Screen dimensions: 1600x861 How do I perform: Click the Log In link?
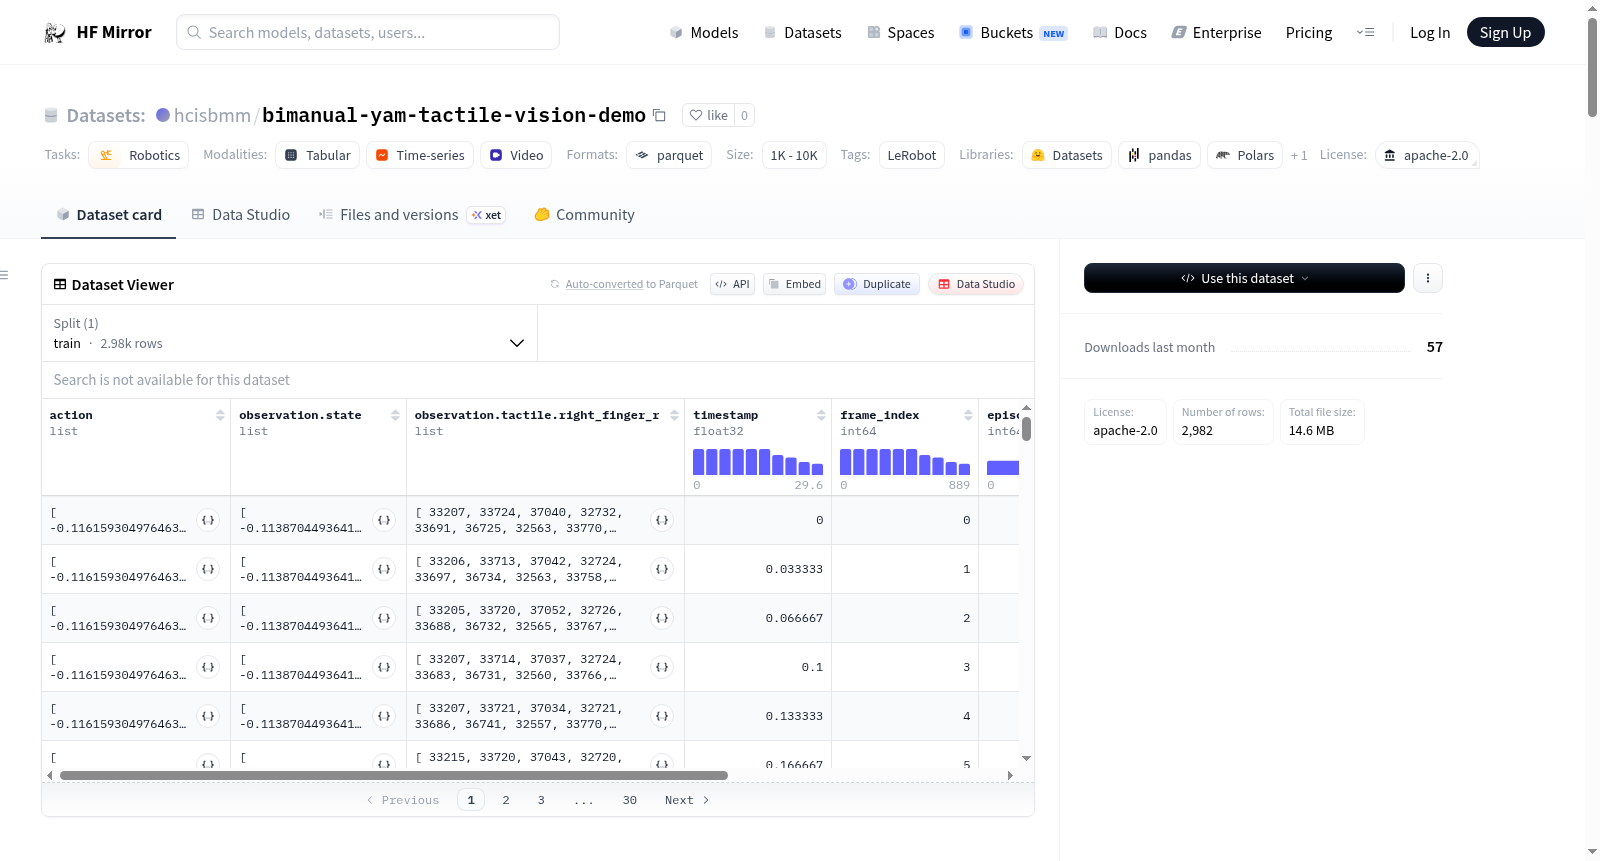click(x=1430, y=33)
